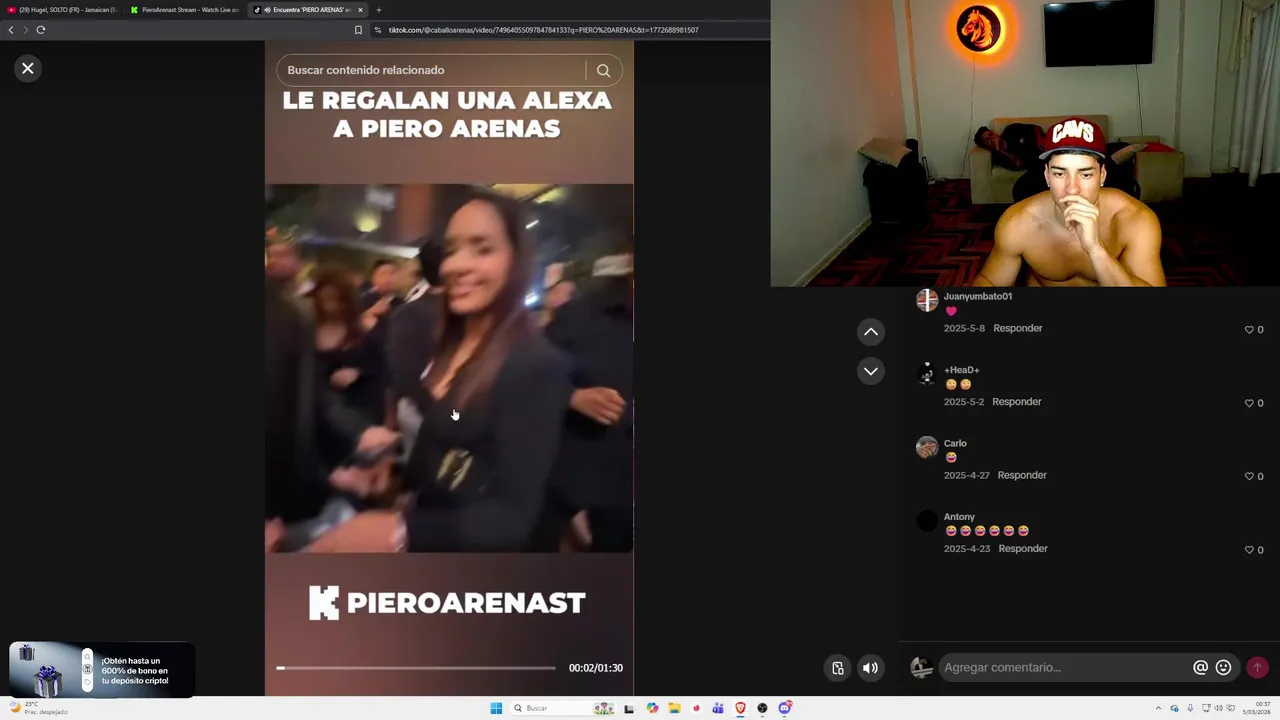Click the username 'Antony'
Viewport: 1280px width, 720px height.
[959, 517]
